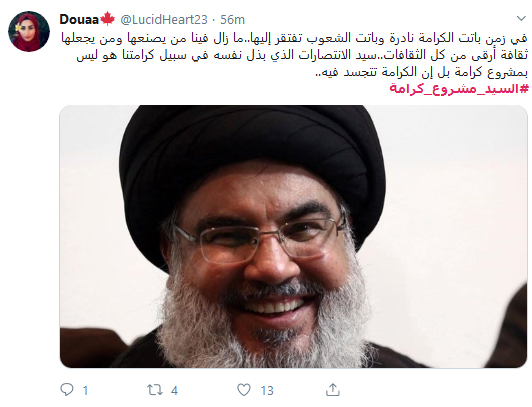Open the share tweet upload icon

point(332,390)
